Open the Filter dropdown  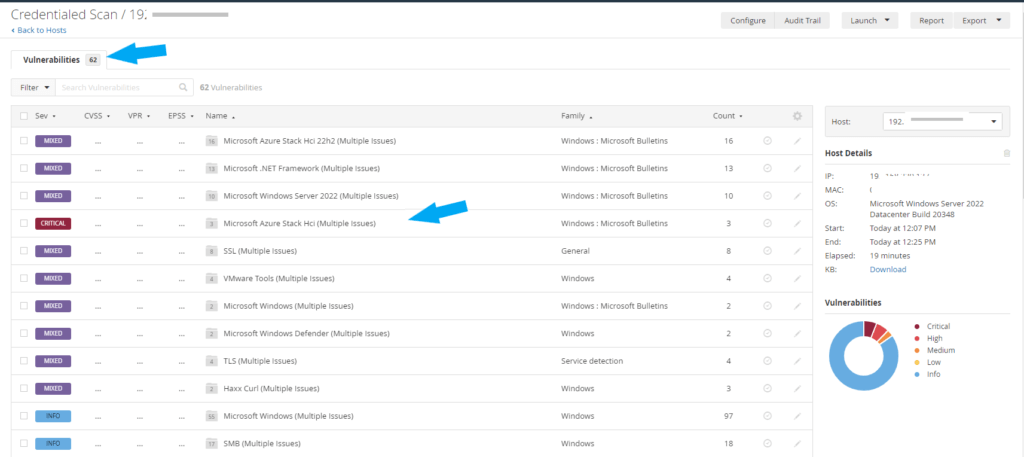[x=33, y=87]
